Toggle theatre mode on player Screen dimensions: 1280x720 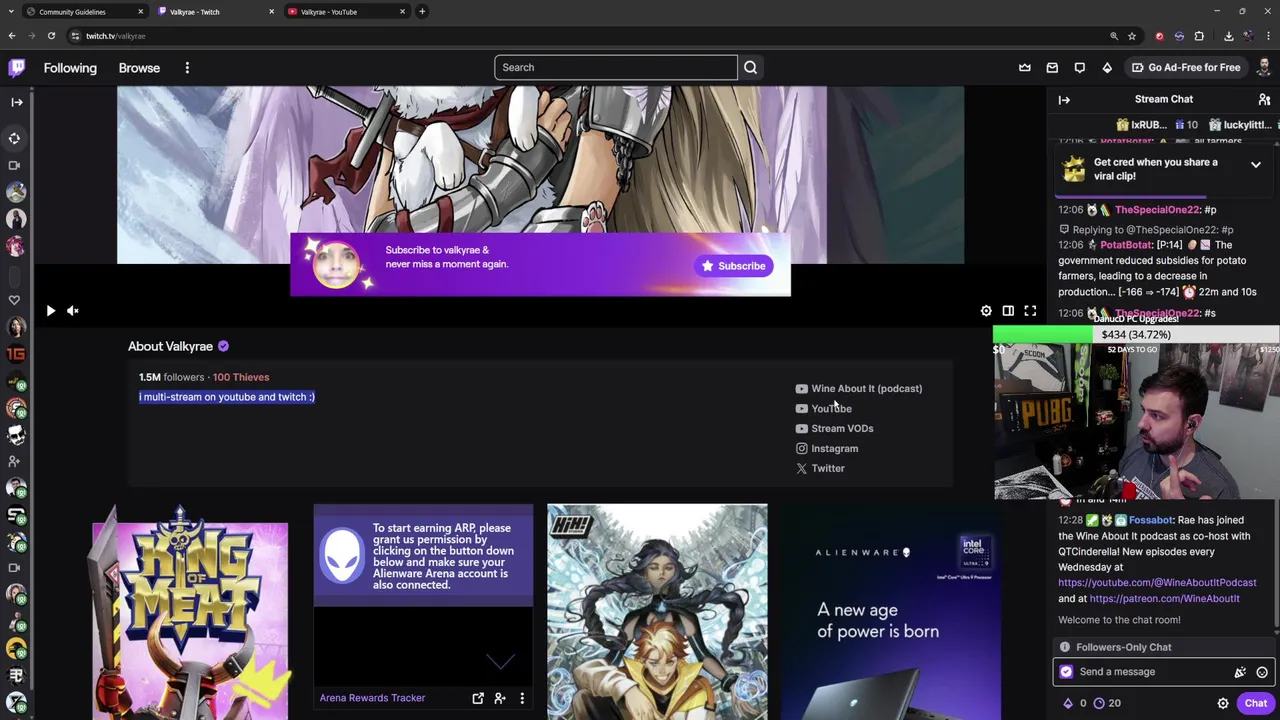[x=1008, y=311]
